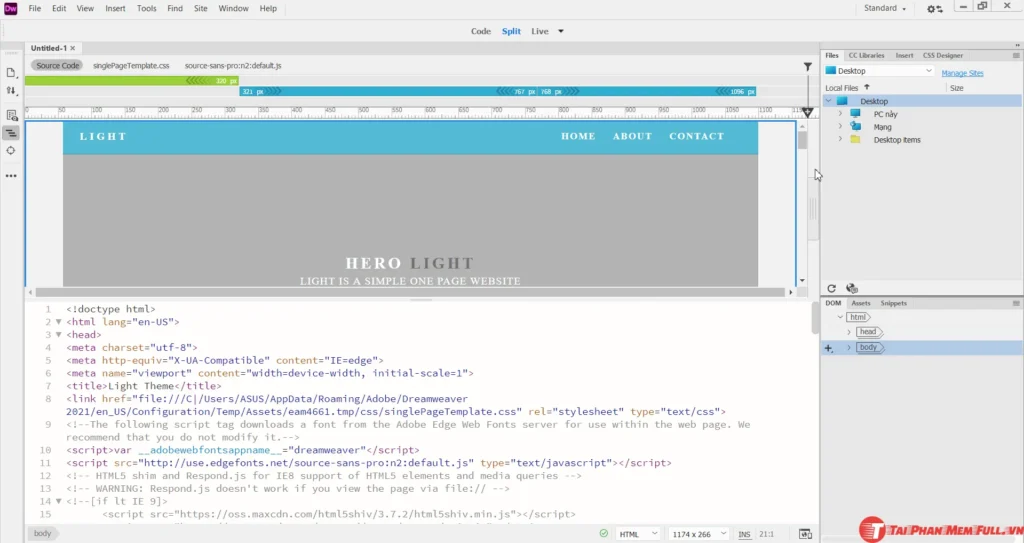Expand the Desktop items folder
The image size is (1024, 543).
(x=840, y=139)
